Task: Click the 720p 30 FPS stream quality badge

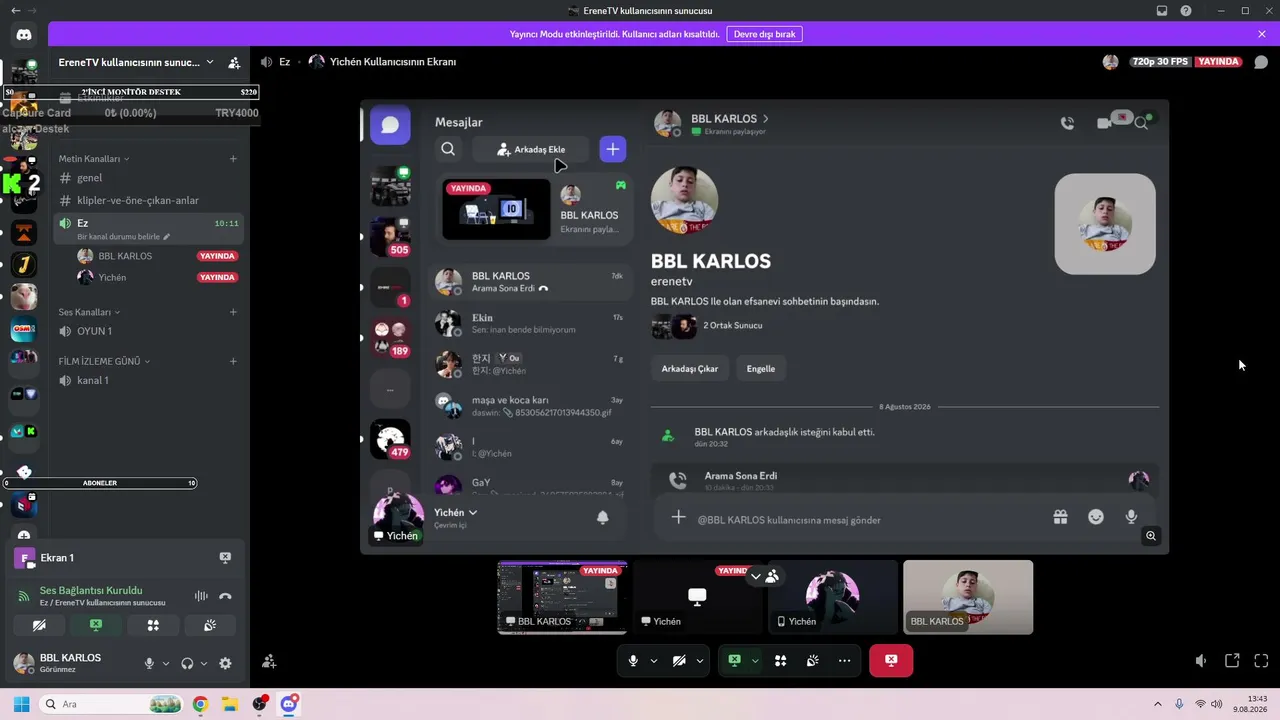Action: point(1160,62)
